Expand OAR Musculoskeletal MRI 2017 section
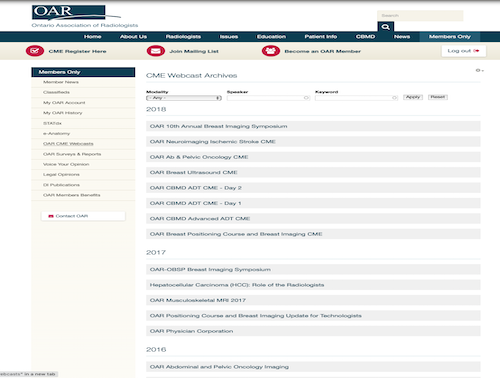The height and width of the screenshot is (378, 500). (x=313, y=300)
